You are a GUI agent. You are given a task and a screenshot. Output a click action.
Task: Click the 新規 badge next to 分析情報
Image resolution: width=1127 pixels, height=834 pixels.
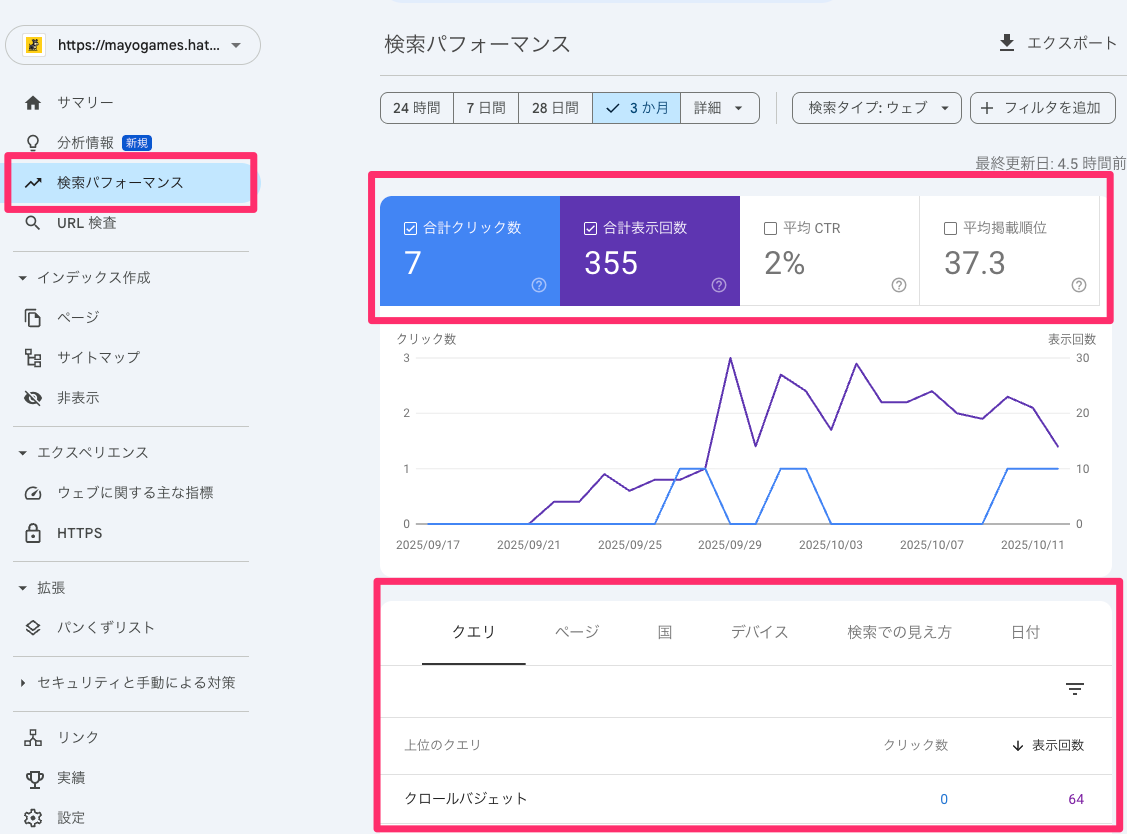coord(137,143)
